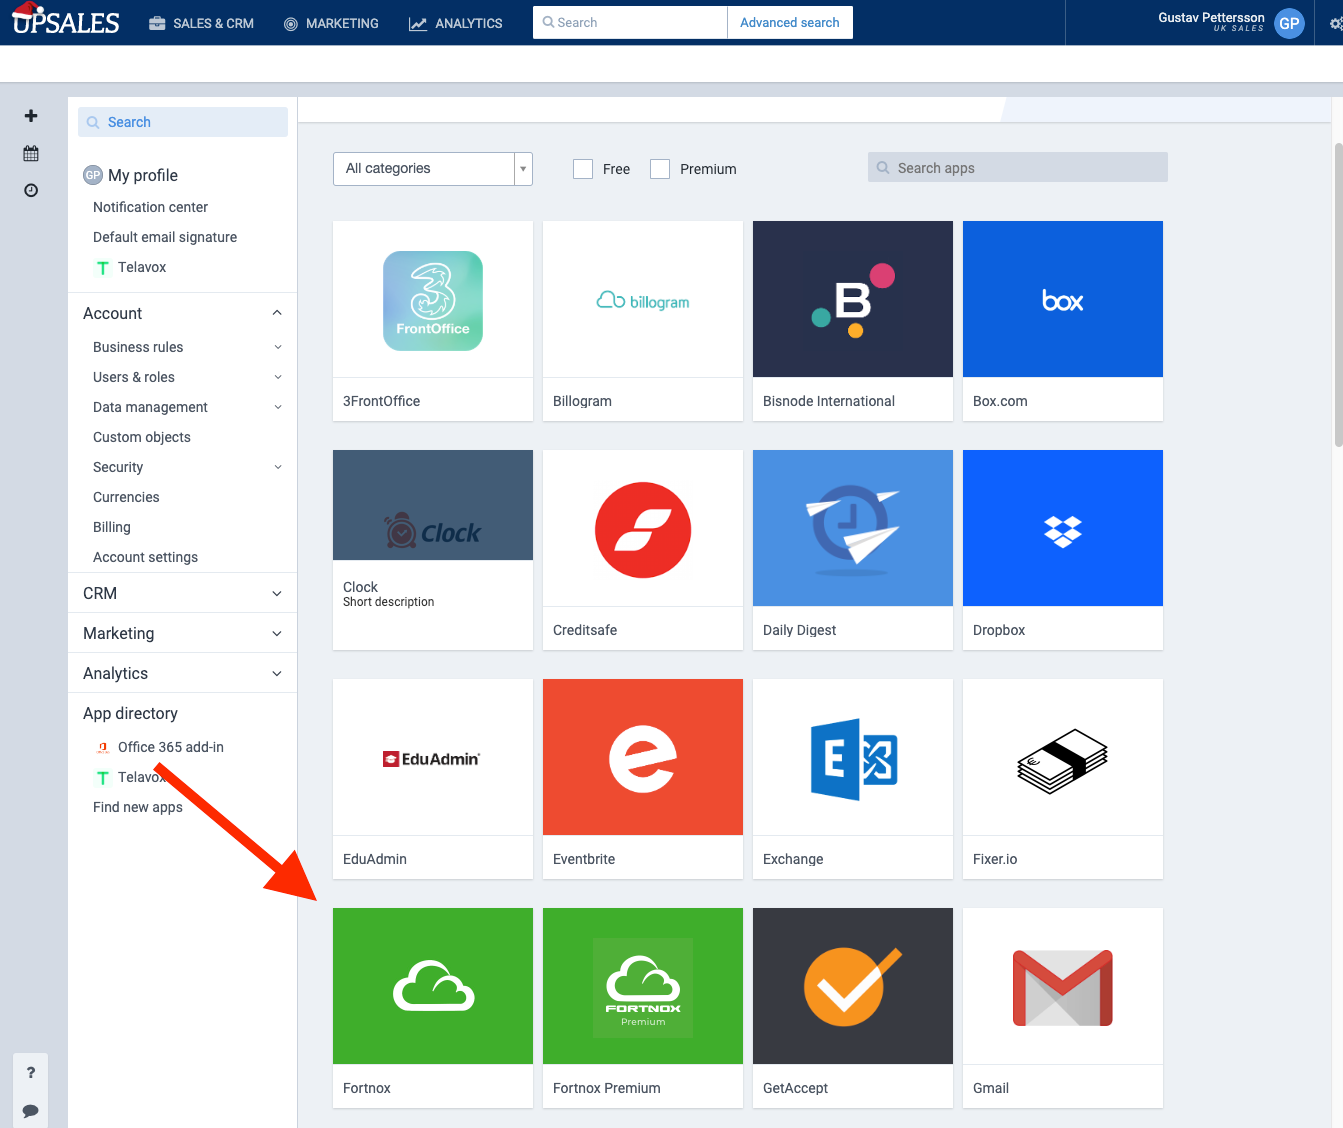Click Advanced search button
This screenshot has height=1128, width=1343.
(790, 22)
